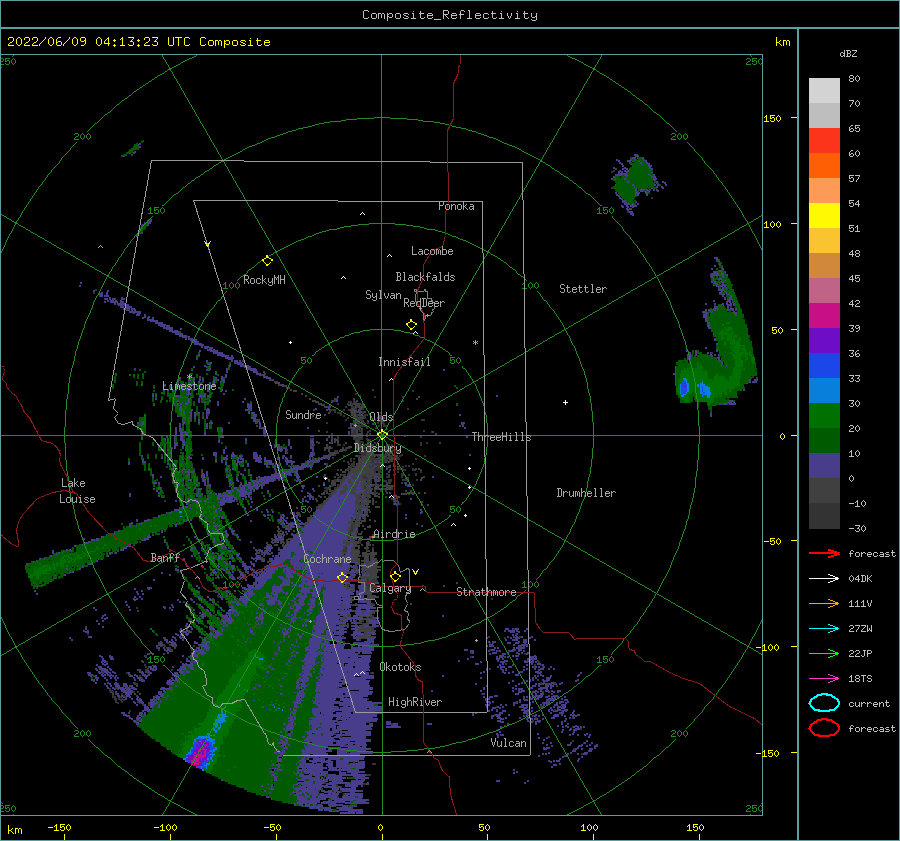Click the Airdrie town label

click(x=394, y=534)
